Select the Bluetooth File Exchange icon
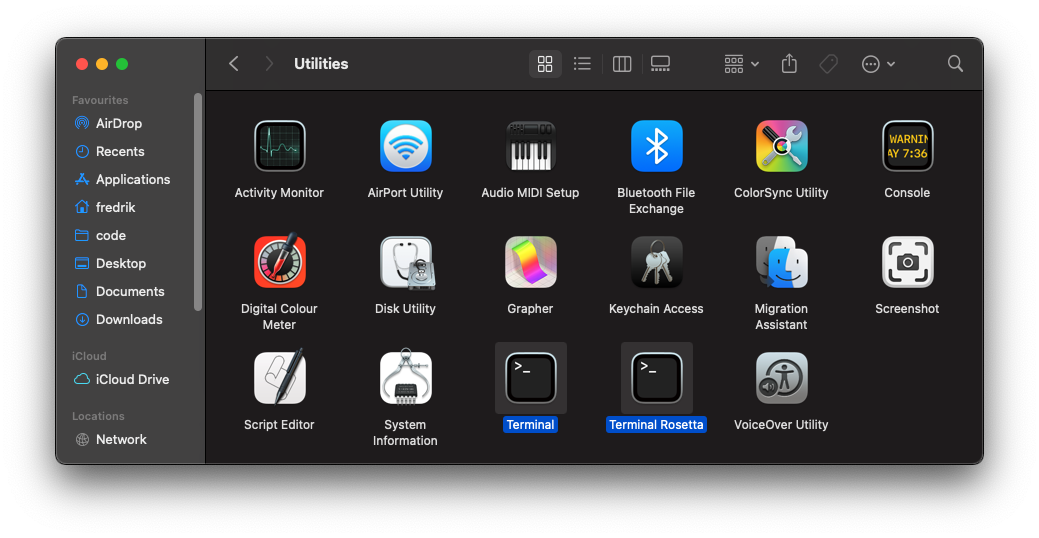Image resolution: width=1039 pixels, height=538 pixels. click(x=657, y=146)
